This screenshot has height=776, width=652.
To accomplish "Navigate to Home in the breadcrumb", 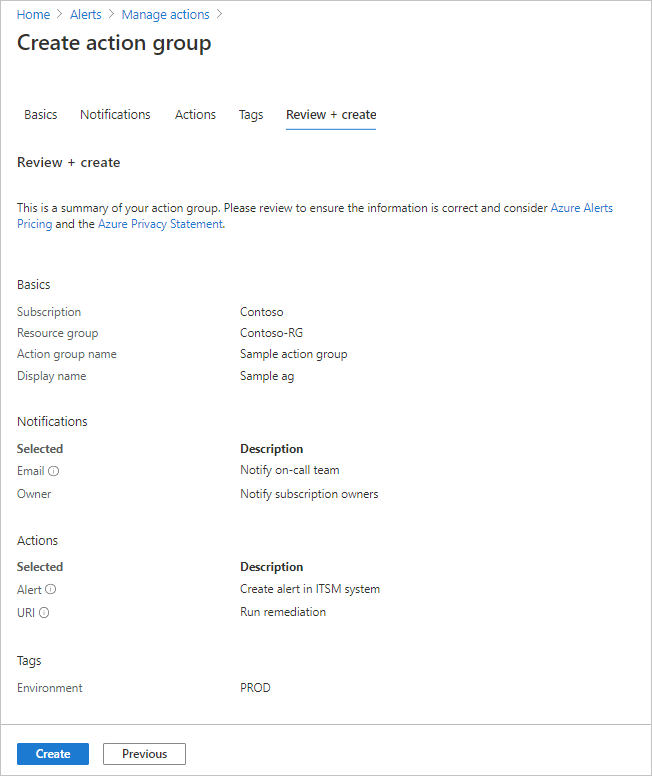I will click(x=33, y=15).
